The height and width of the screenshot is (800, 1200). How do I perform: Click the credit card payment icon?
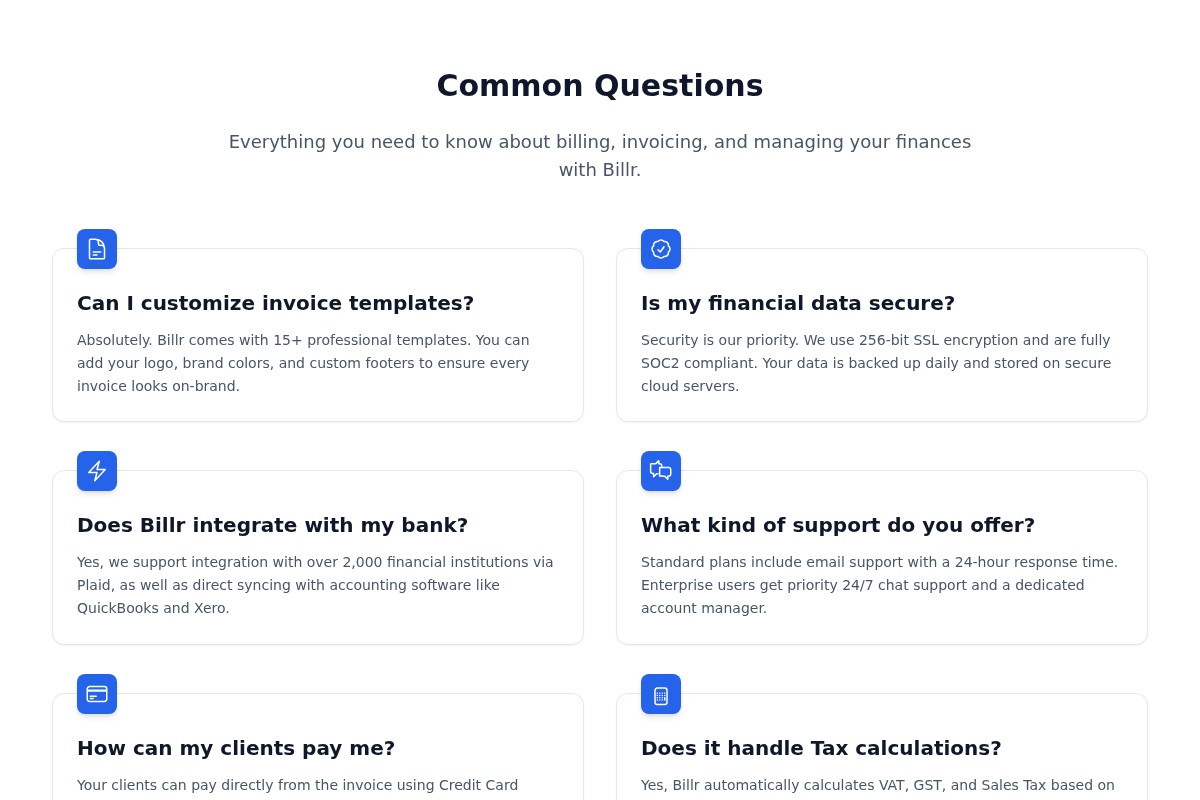(97, 694)
